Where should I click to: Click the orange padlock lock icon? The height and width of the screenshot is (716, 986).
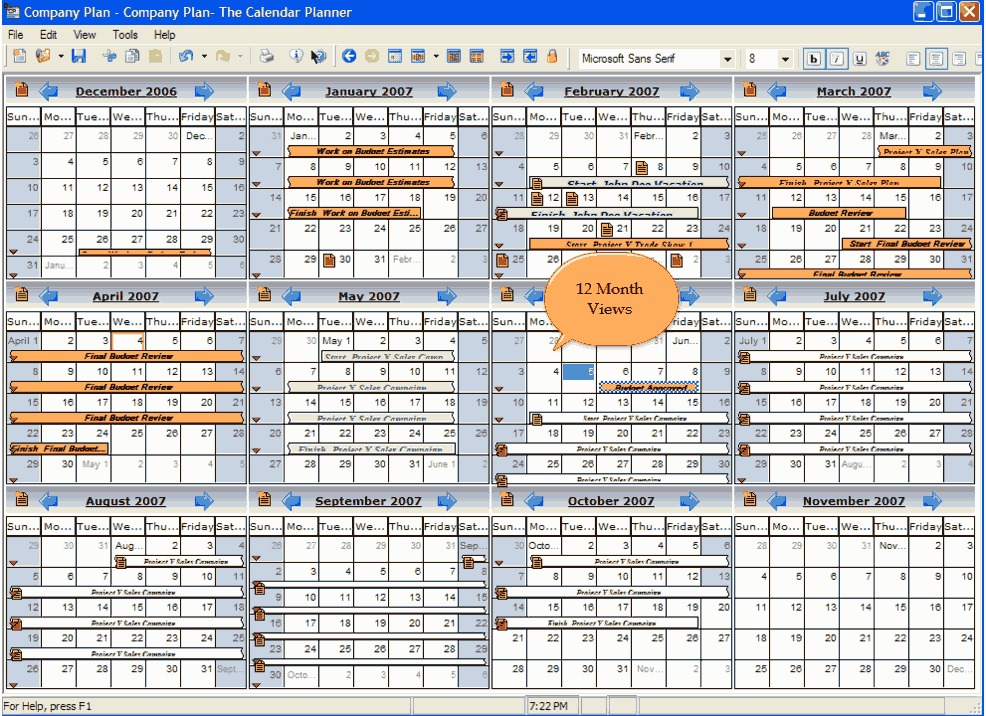(x=552, y=57)
